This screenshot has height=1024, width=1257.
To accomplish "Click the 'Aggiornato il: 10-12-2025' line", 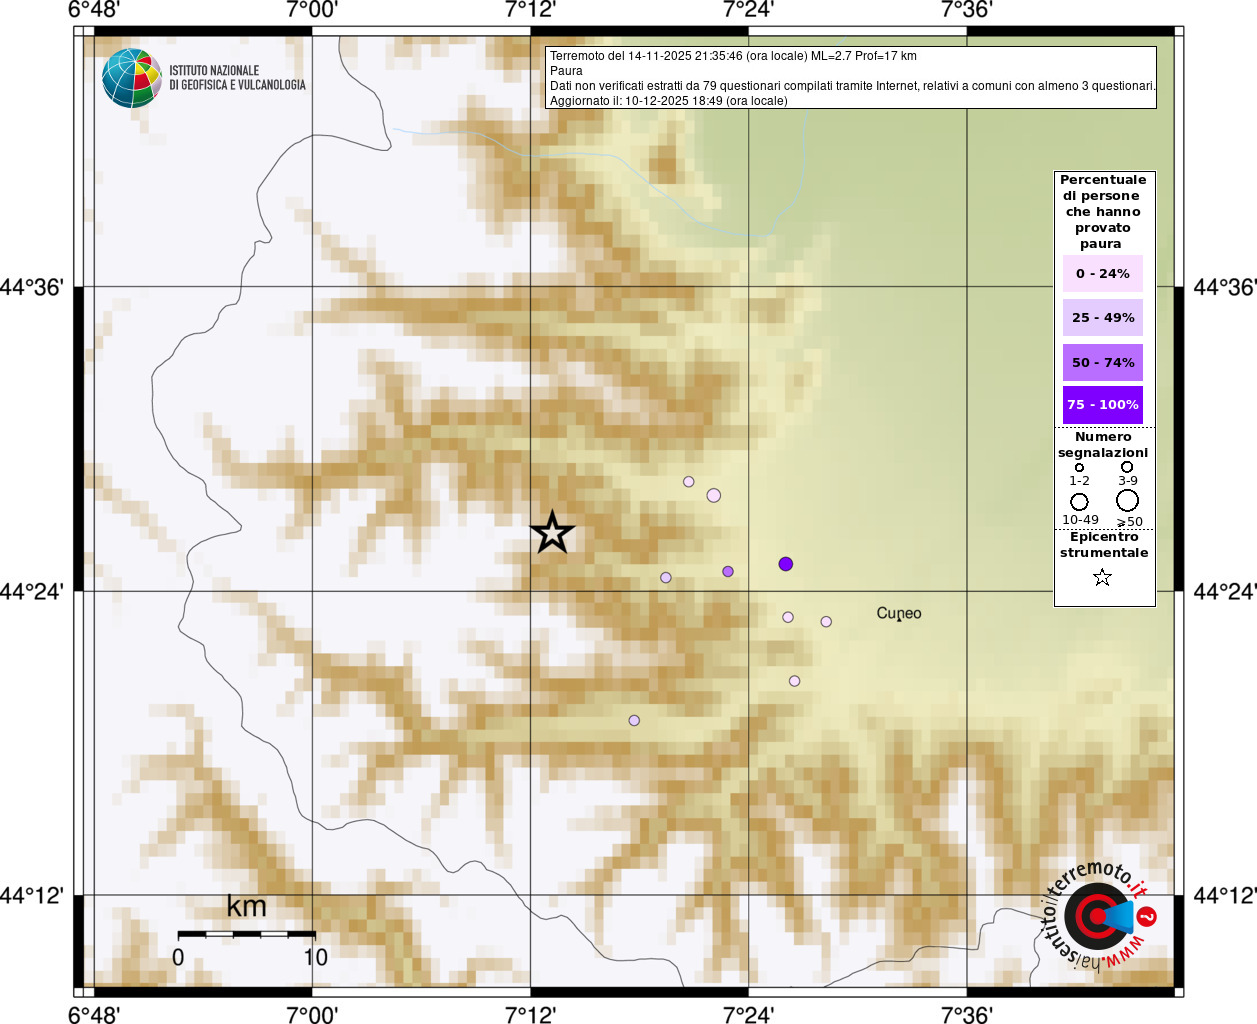I will 668,101.
